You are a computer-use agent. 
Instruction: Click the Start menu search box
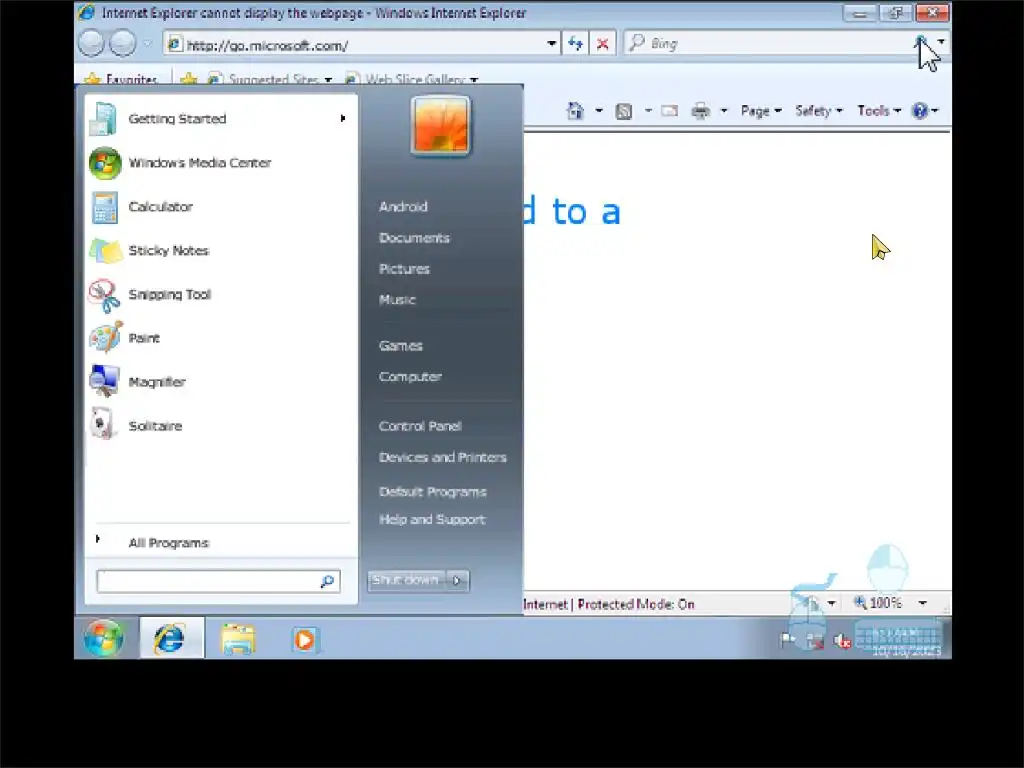pos(218,581)
